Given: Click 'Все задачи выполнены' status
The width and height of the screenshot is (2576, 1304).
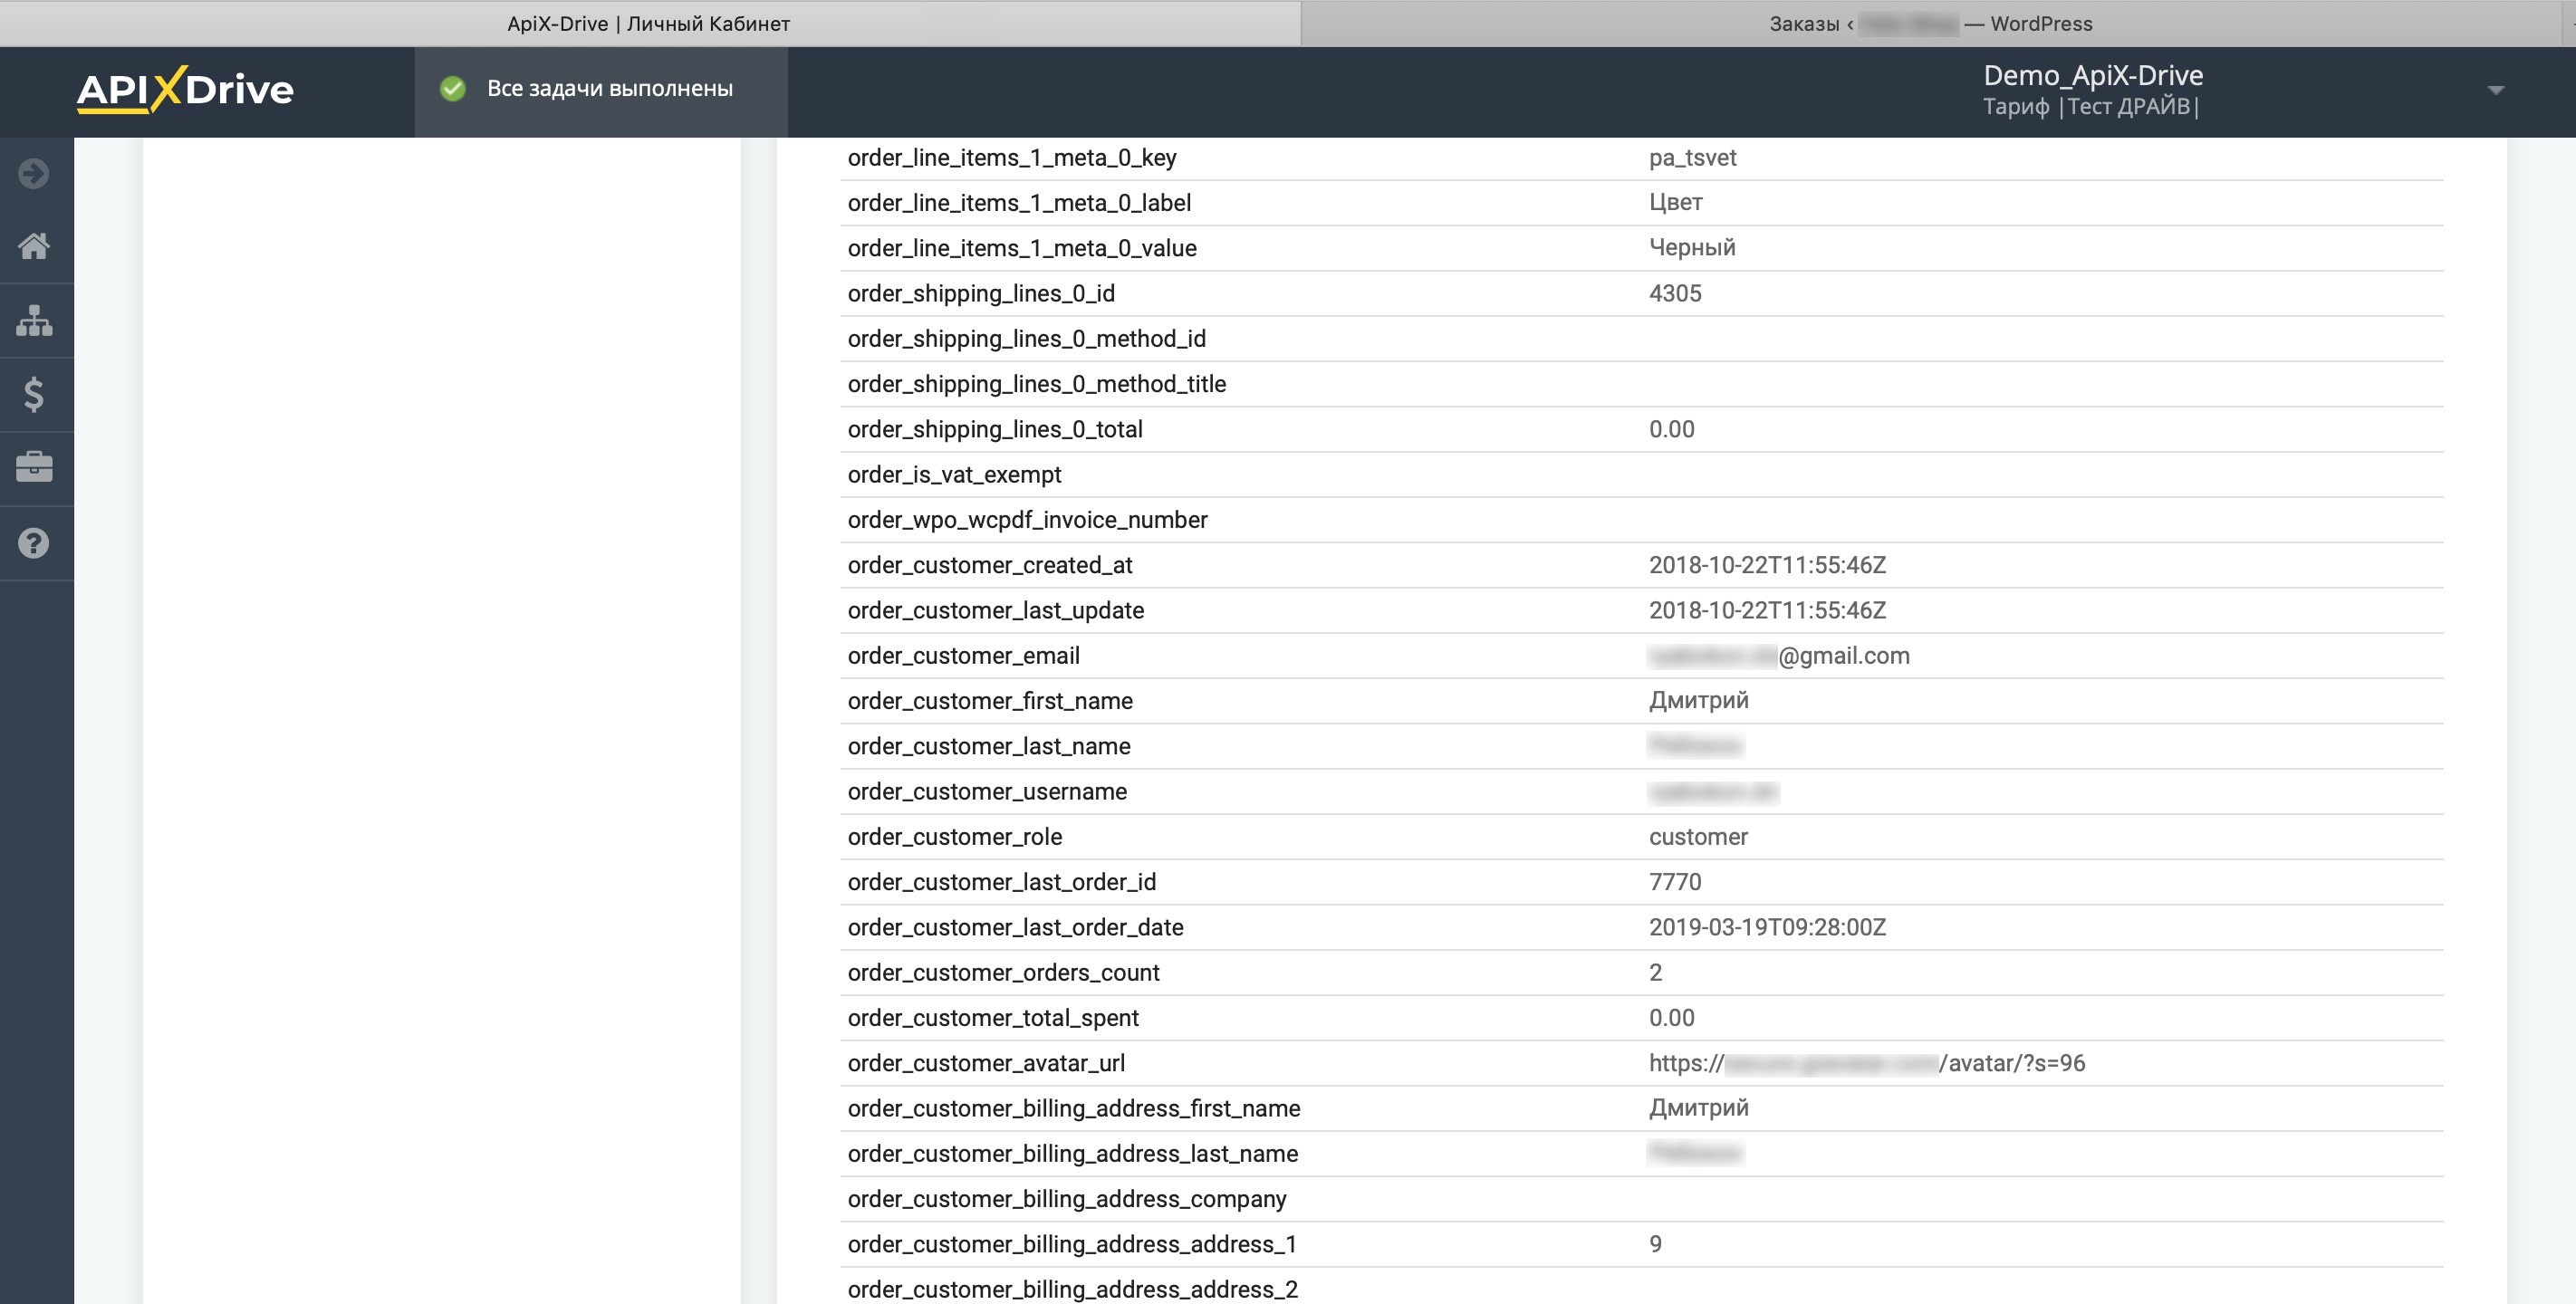Looking at the screenshot, I should click(x=610, y=88).
